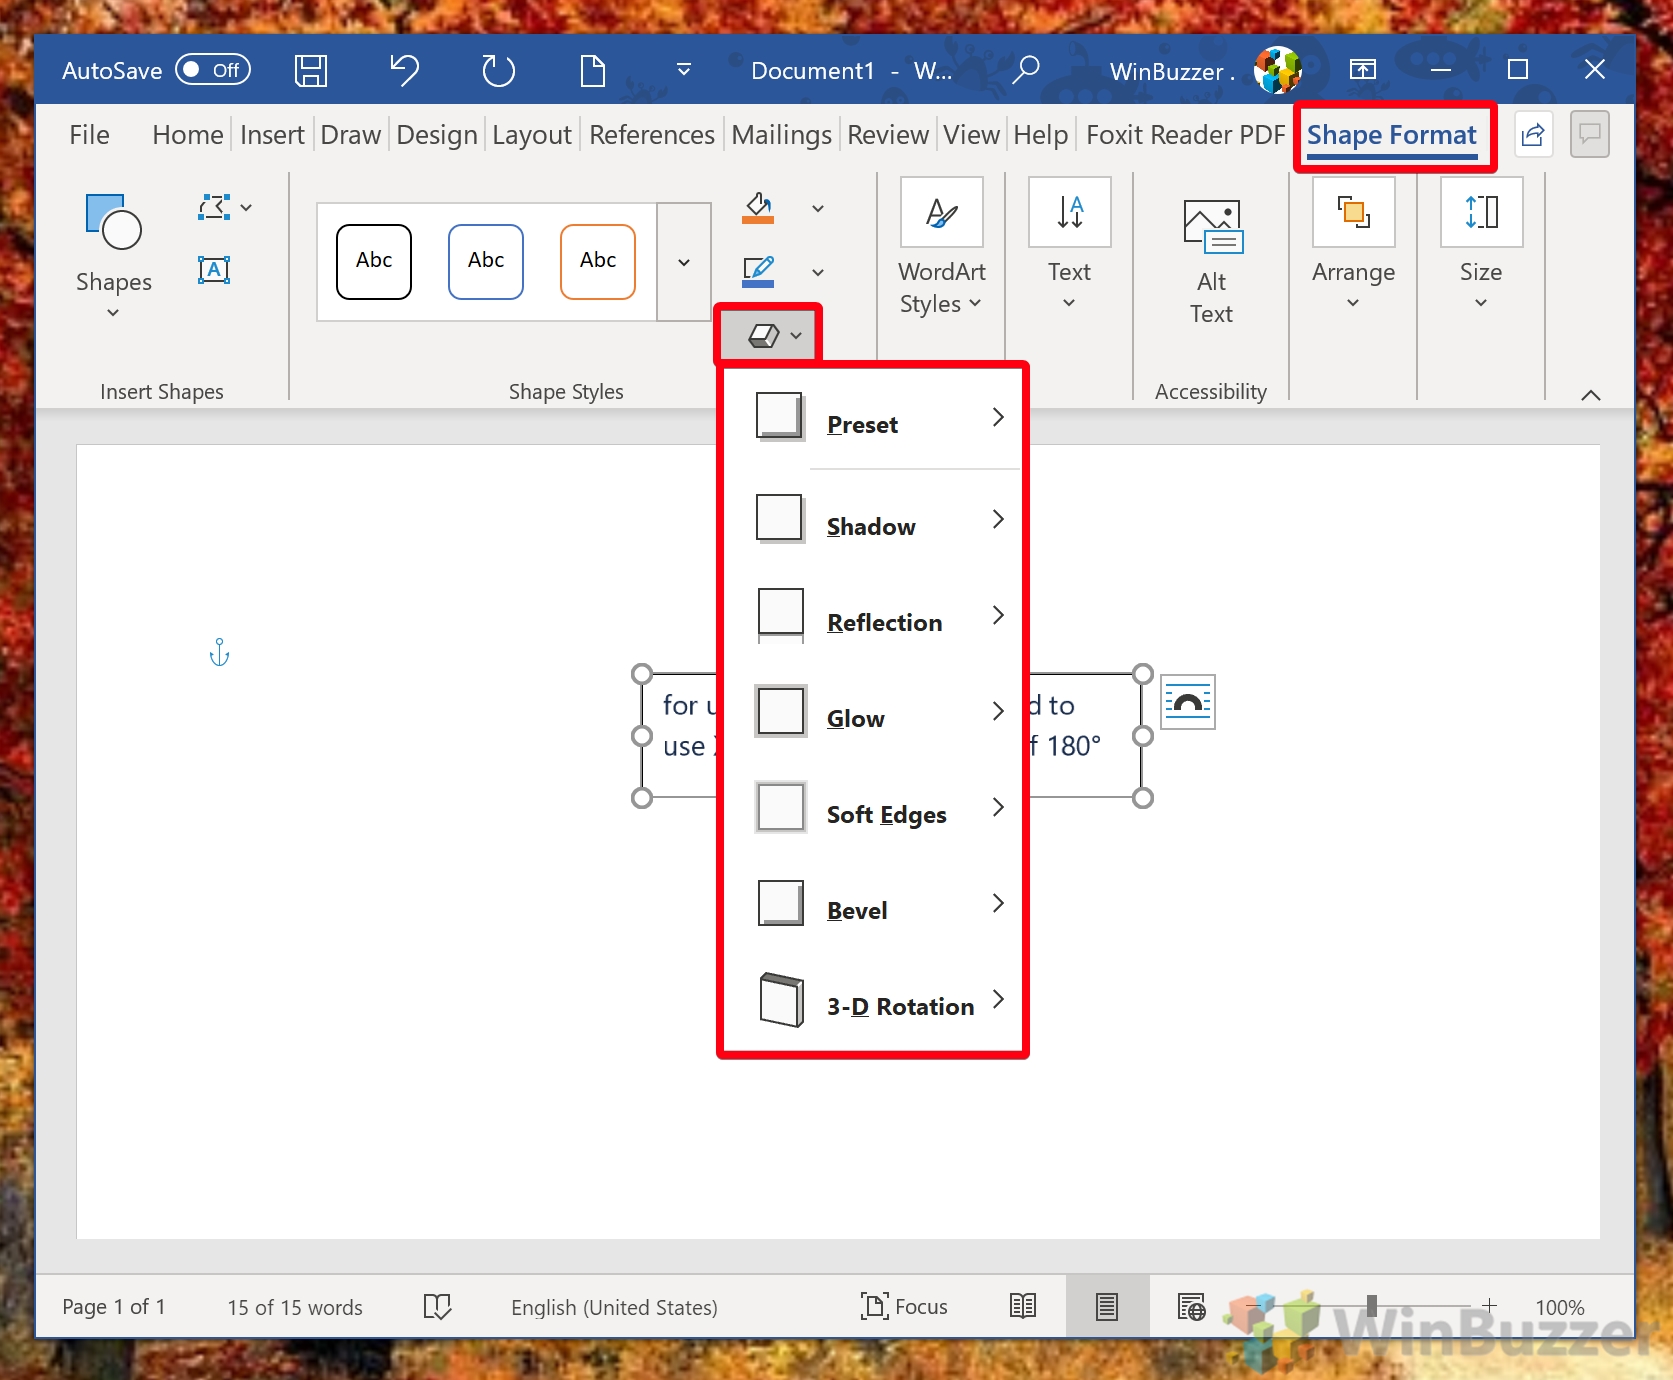Click Draw Text Box icon
Image resolution: width=1673 pixels, height=1380 pixels.
click(x=214, y=270)
